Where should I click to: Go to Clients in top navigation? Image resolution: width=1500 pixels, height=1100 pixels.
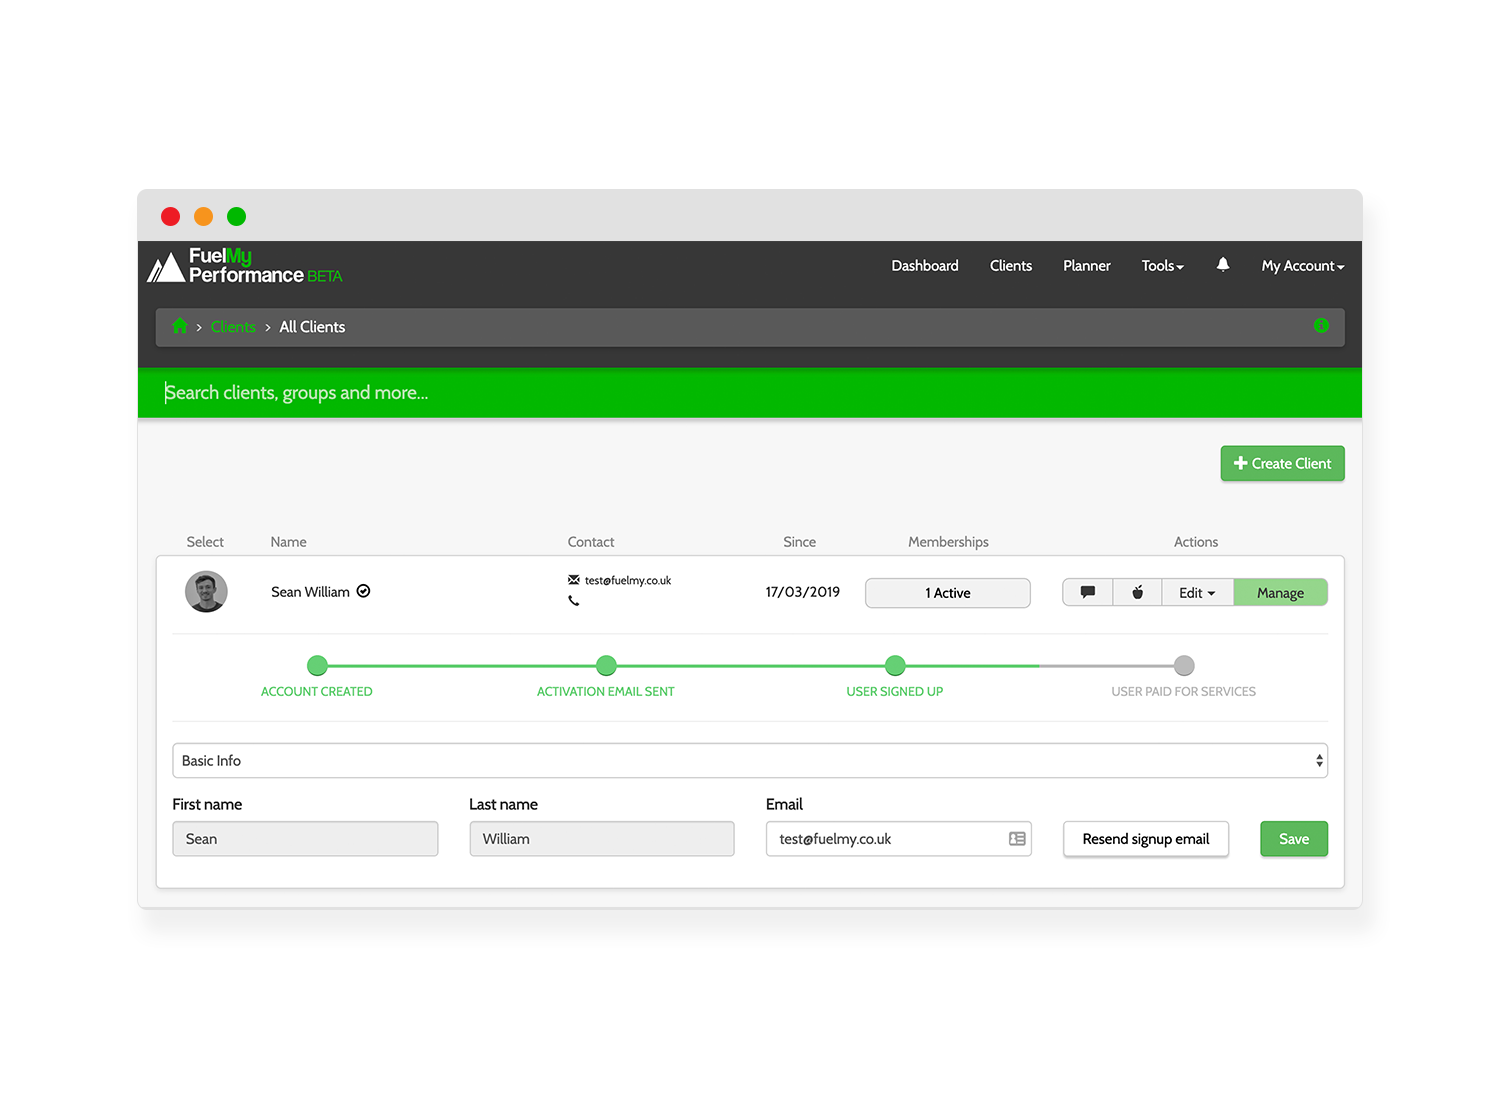coord(1011,265)
